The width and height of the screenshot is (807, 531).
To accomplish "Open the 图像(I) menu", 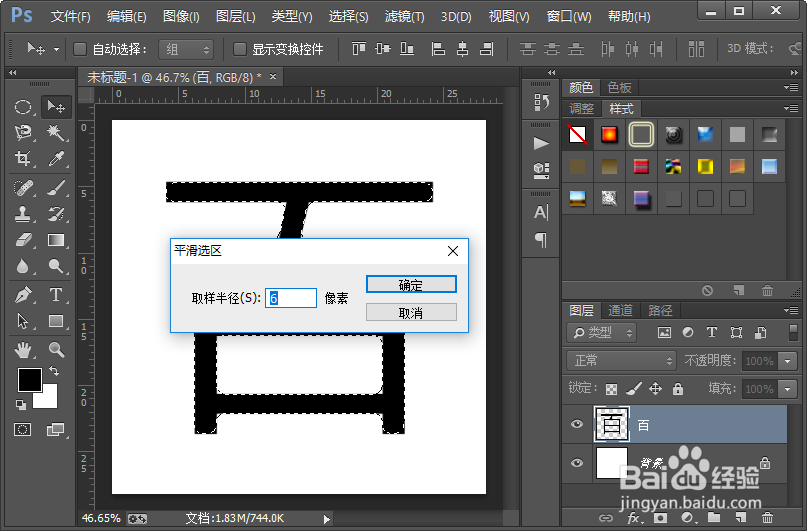I will coord(181,17).
